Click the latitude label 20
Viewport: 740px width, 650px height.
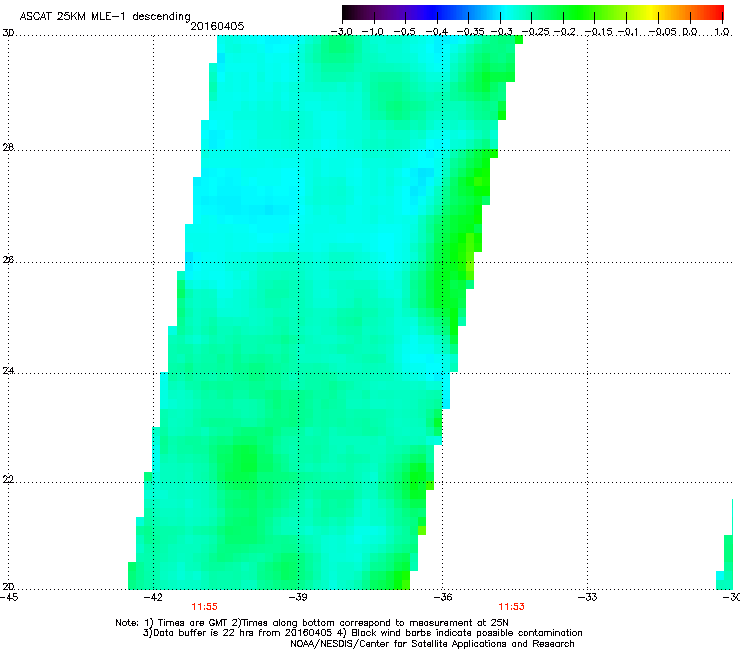8,587
